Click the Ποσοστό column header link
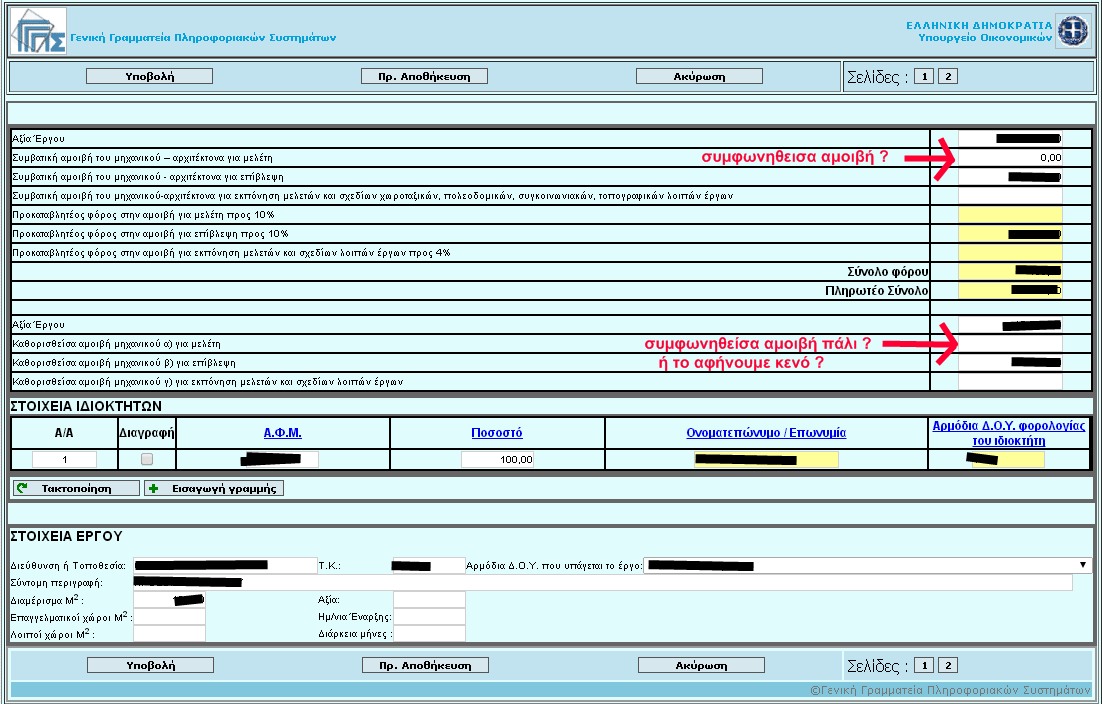This screenshot has width=1102, height=704. tap(497, 433)
